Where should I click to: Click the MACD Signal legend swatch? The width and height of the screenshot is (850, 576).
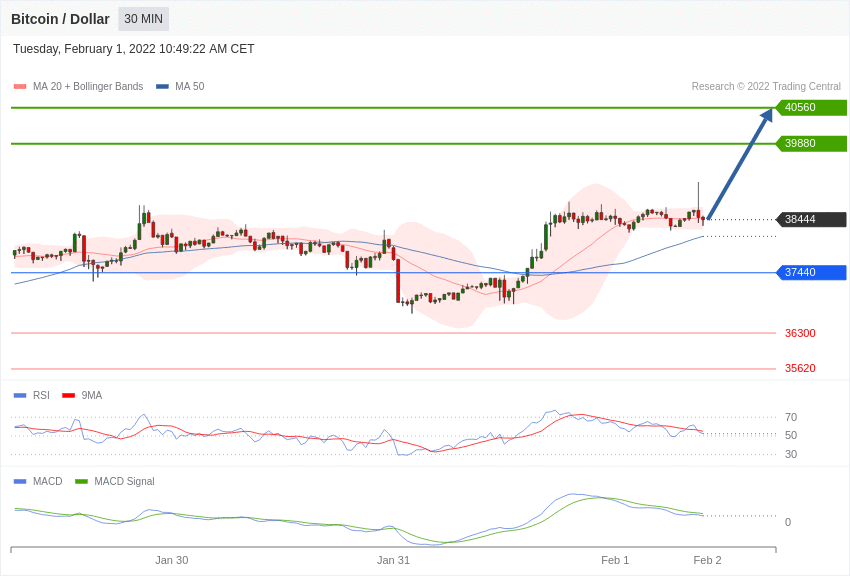(x=81, y=481)
